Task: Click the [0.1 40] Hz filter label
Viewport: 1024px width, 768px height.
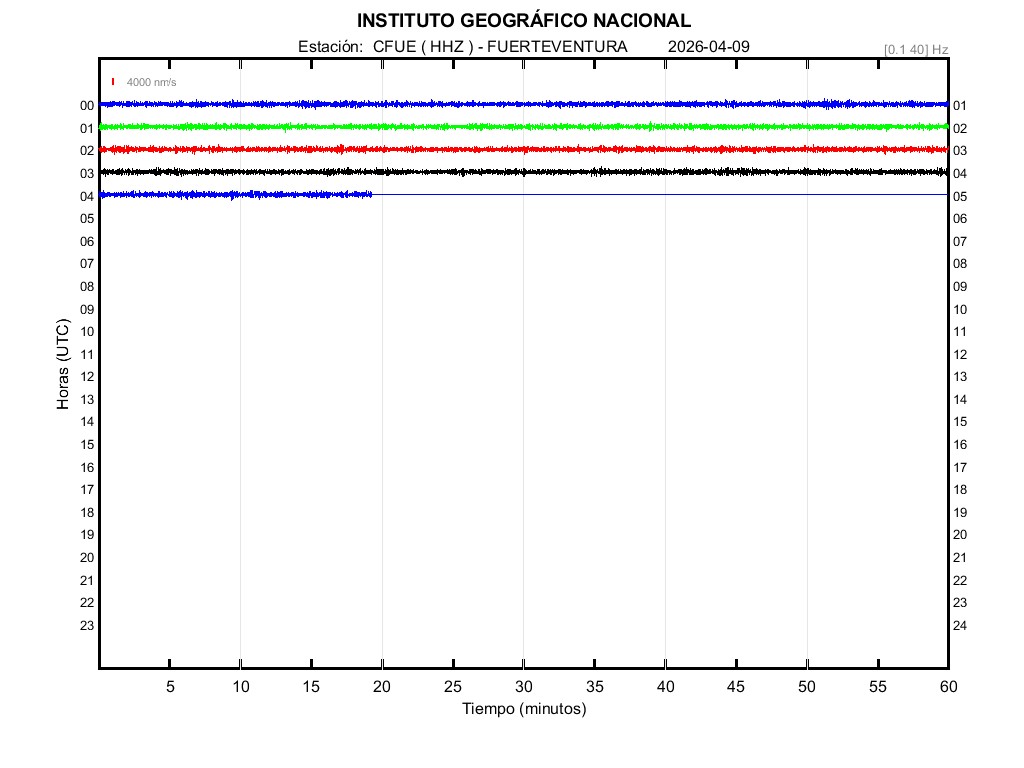Action: coord(916,49)
